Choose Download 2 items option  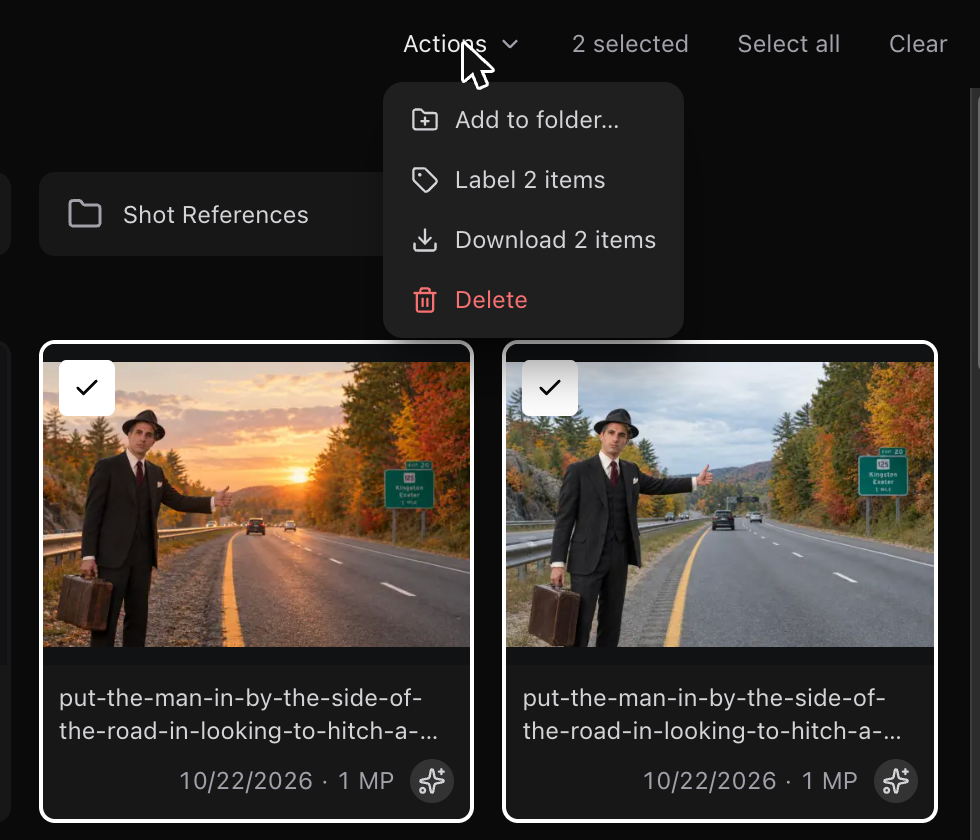pyautogui.click(x=533, y=240)
